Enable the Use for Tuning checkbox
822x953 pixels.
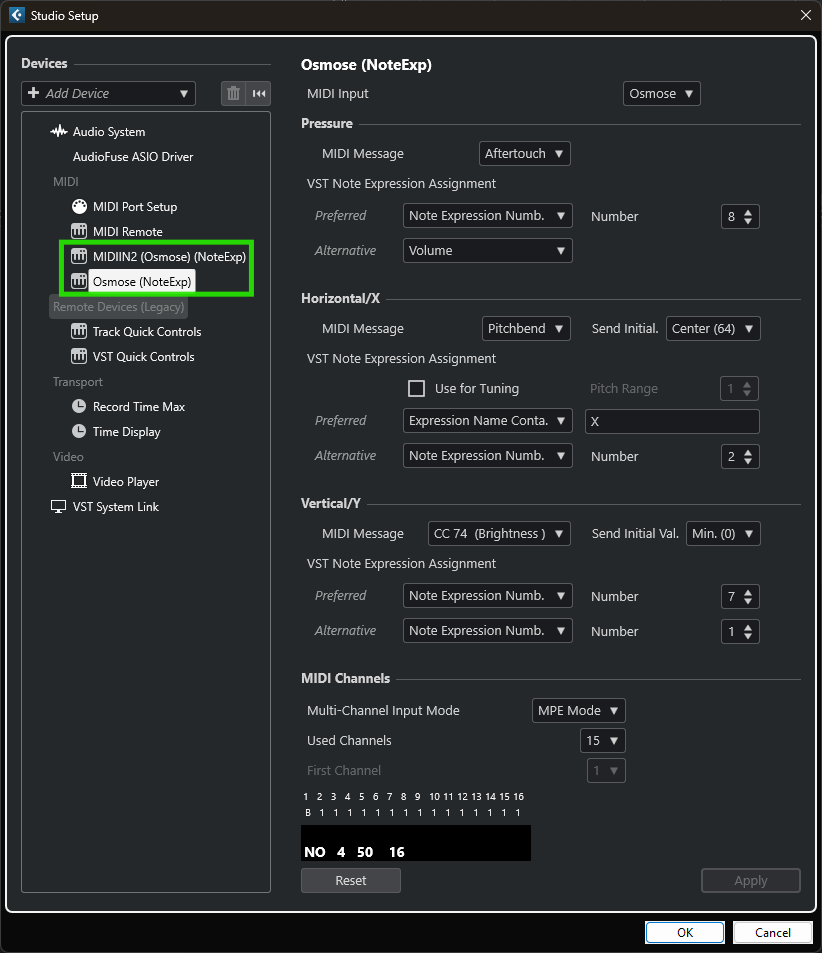coord(417,388)
